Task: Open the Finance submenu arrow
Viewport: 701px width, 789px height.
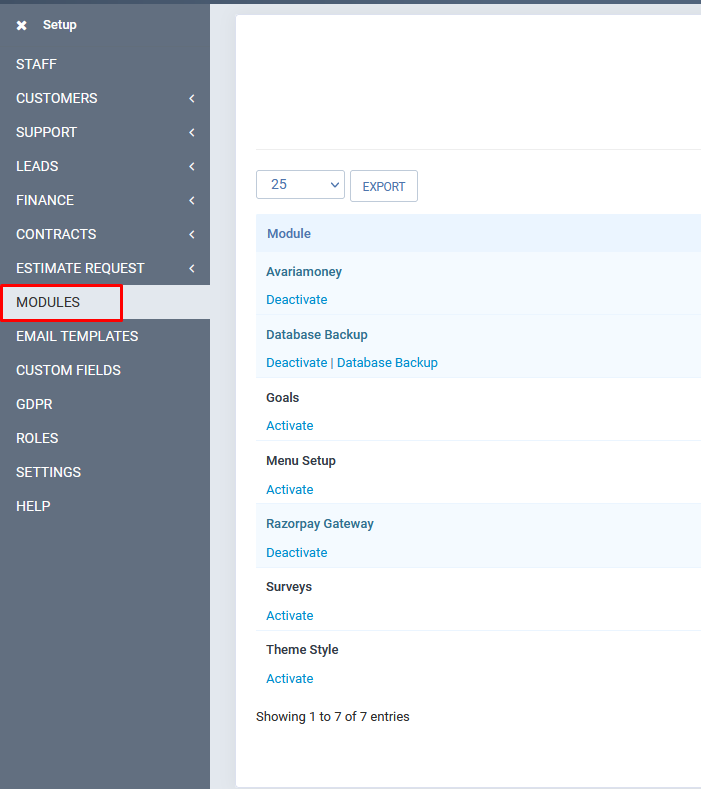Action: (191, 200)
